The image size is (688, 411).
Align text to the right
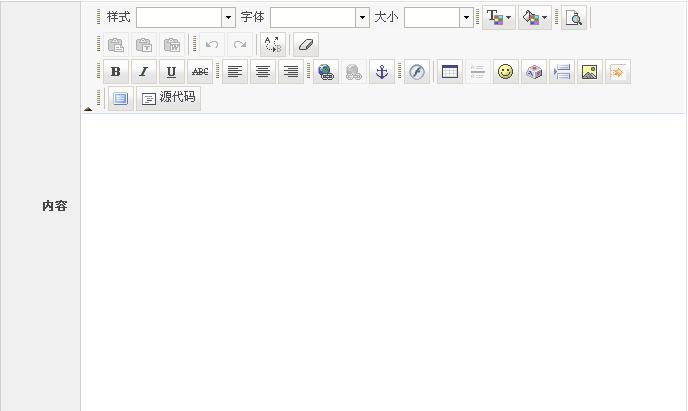(291, 71)
